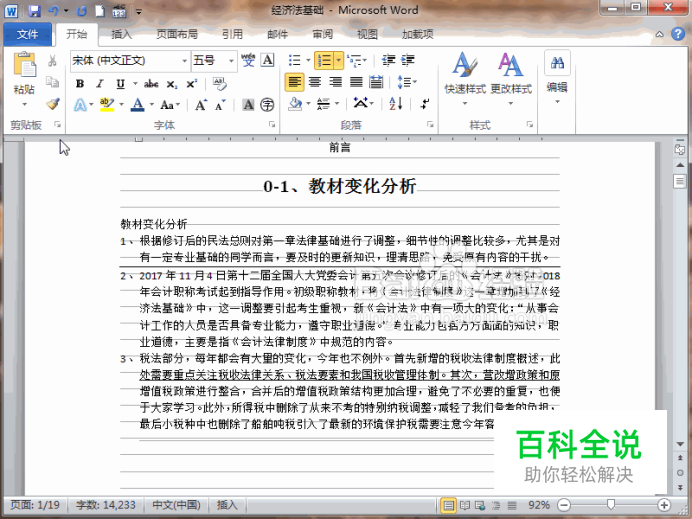The image size is (692, 519).
Task: Select Print Layout view in status bar
Action: (x=448, y=505)
